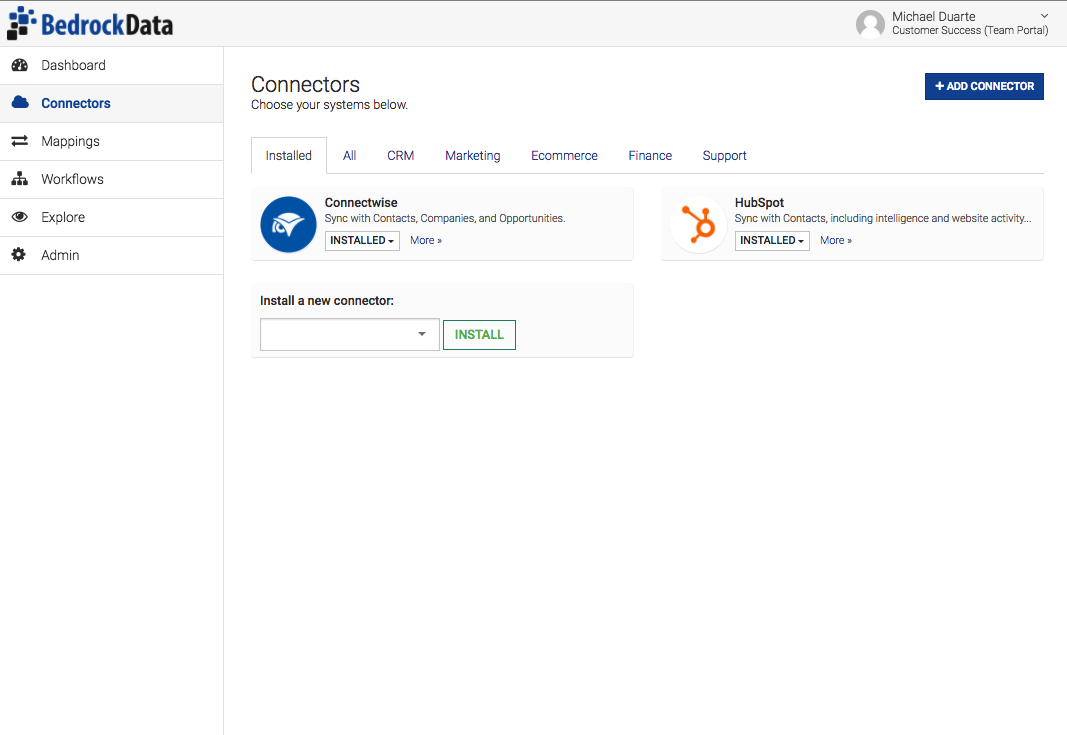Viewport: 1067px width, 735px height.
Task: Open Workflows via its sidebar icon
Action: pyautogui.click(x=20, y=178)
